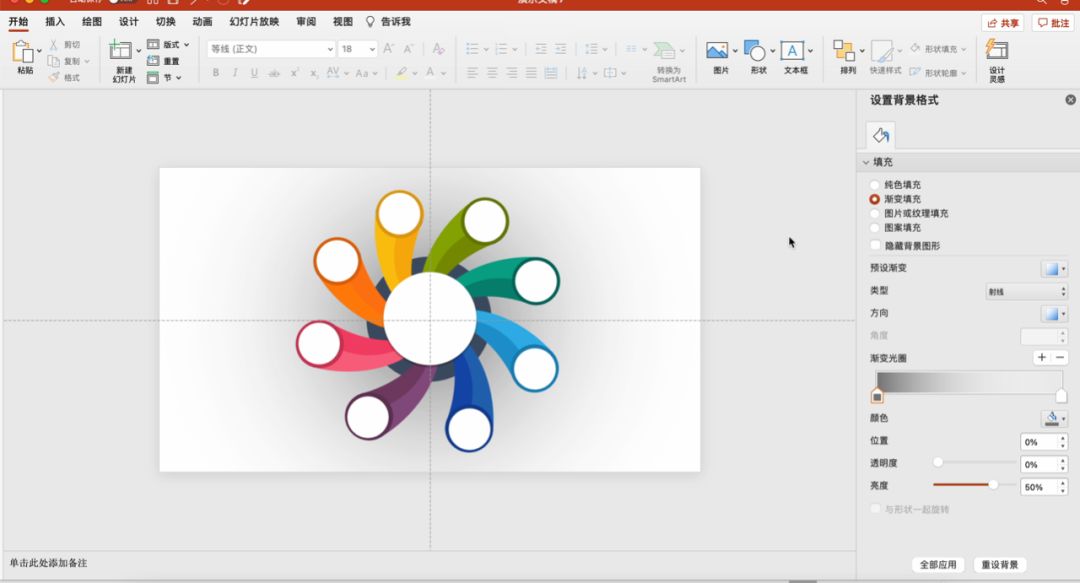Click the Cut (剪切) scissors icon
This screenshot has height=583, width=1080.
pyautogui.click(x=53, y=44)
